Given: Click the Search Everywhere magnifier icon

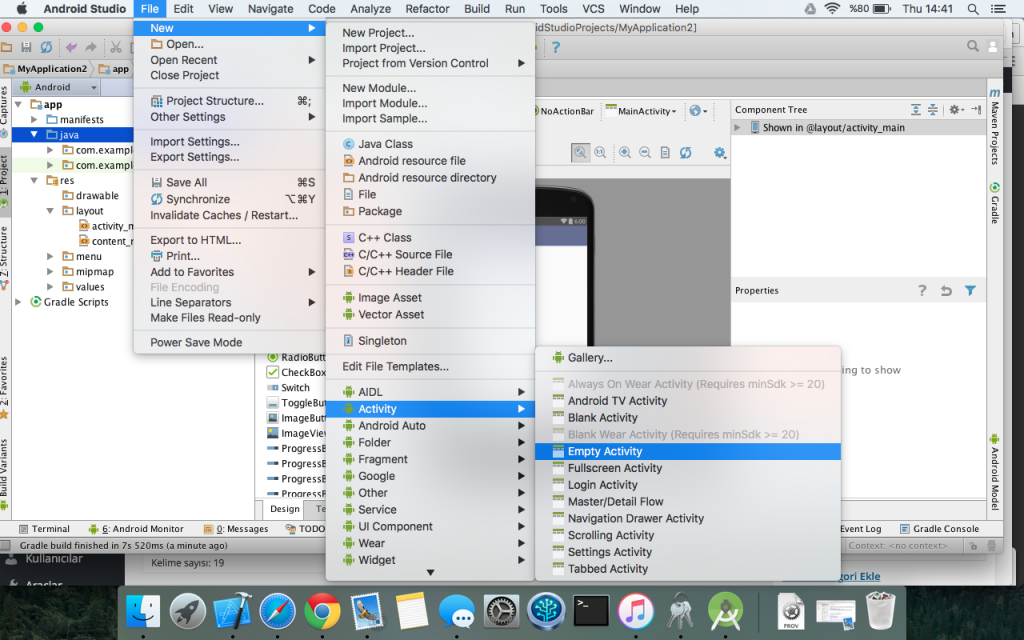Looking at the screenshot, I should click(x=972, y=46).
